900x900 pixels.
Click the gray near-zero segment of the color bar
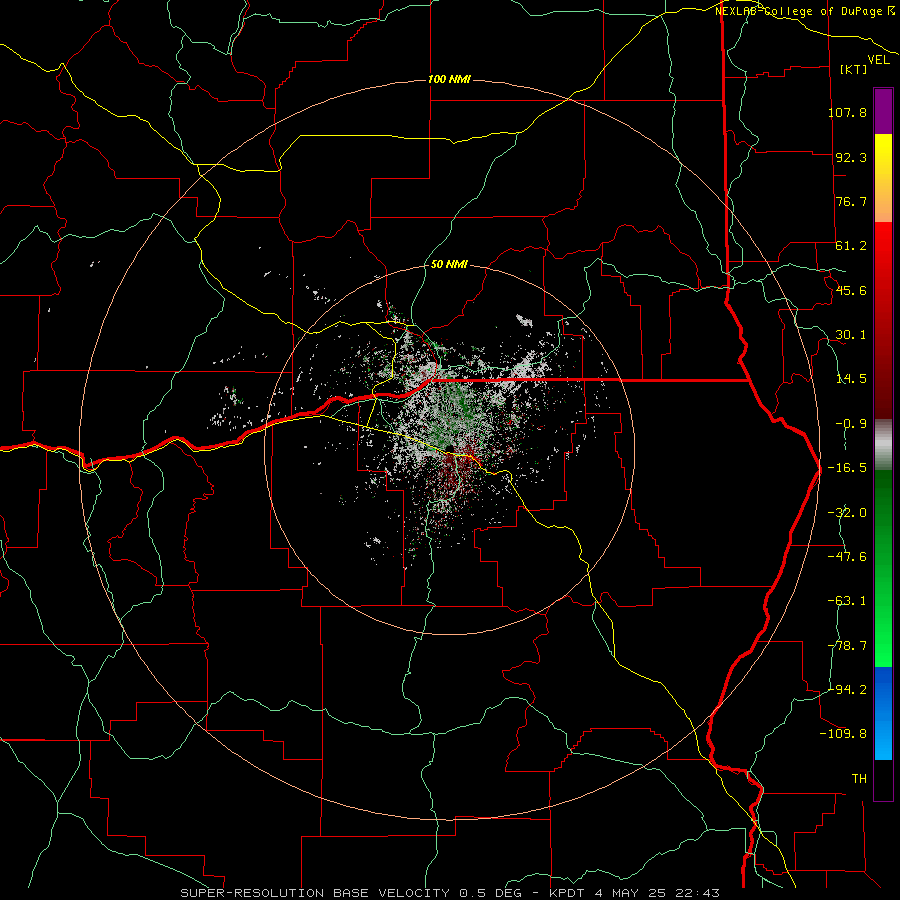883,445
